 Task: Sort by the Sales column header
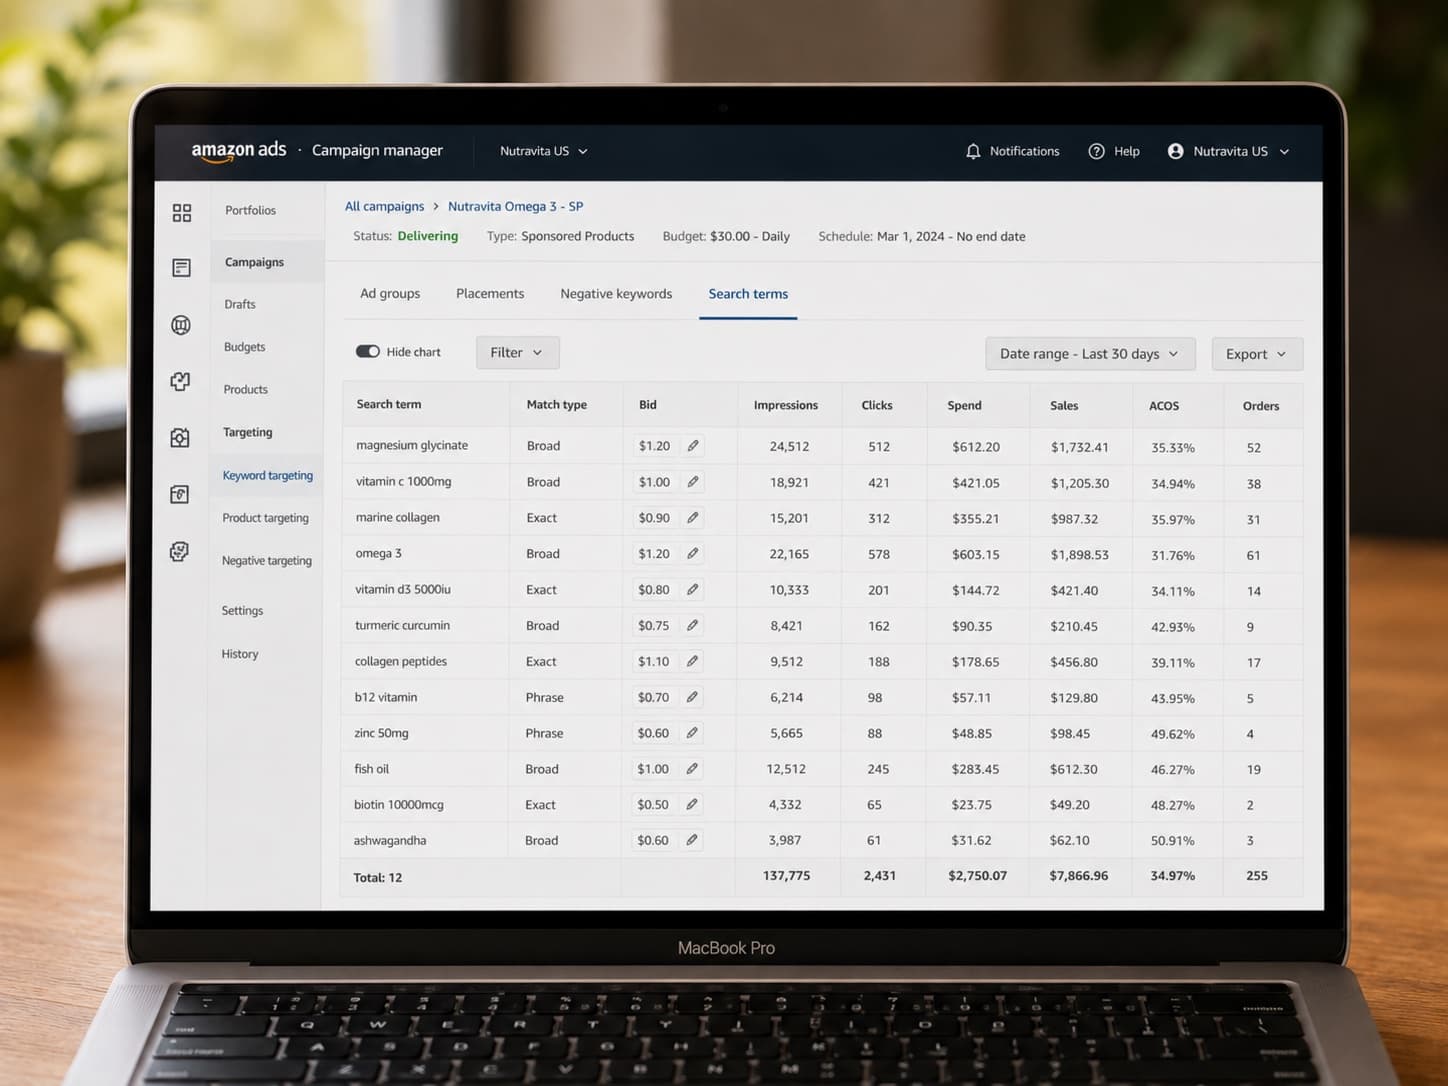(x=1064, y=406)
